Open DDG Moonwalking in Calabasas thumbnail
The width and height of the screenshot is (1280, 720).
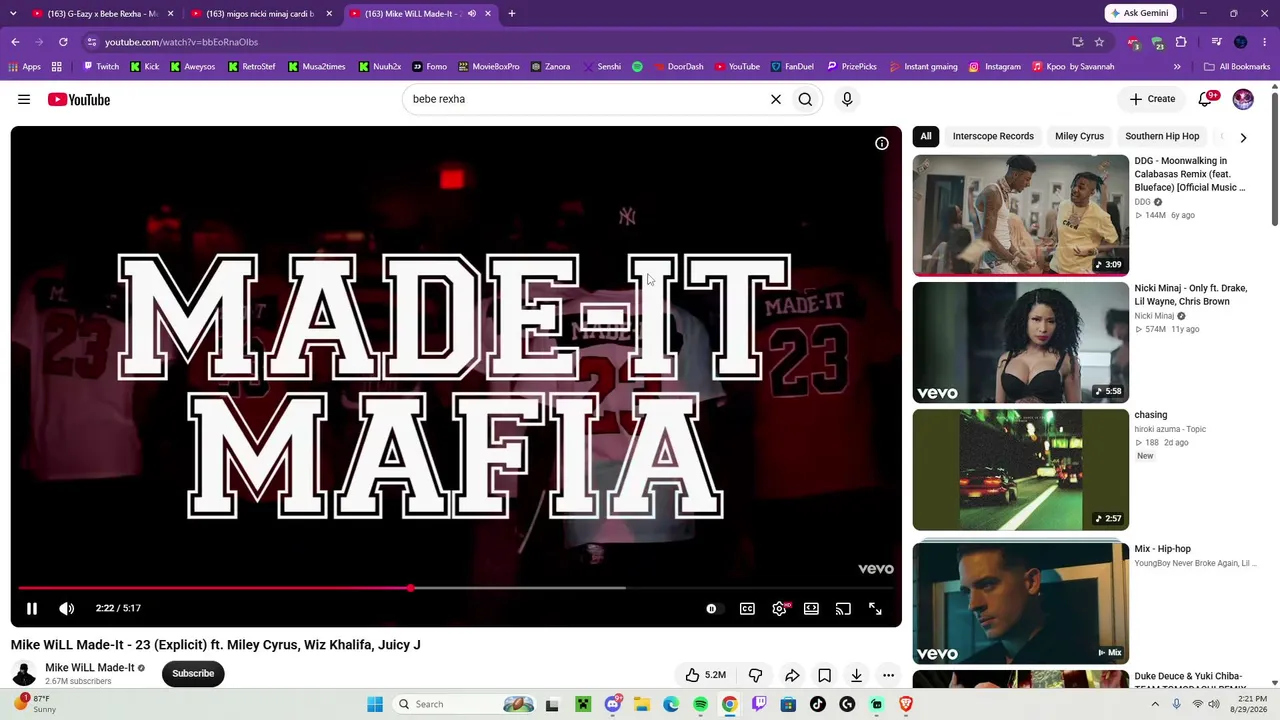click(x=1020, y=215)
